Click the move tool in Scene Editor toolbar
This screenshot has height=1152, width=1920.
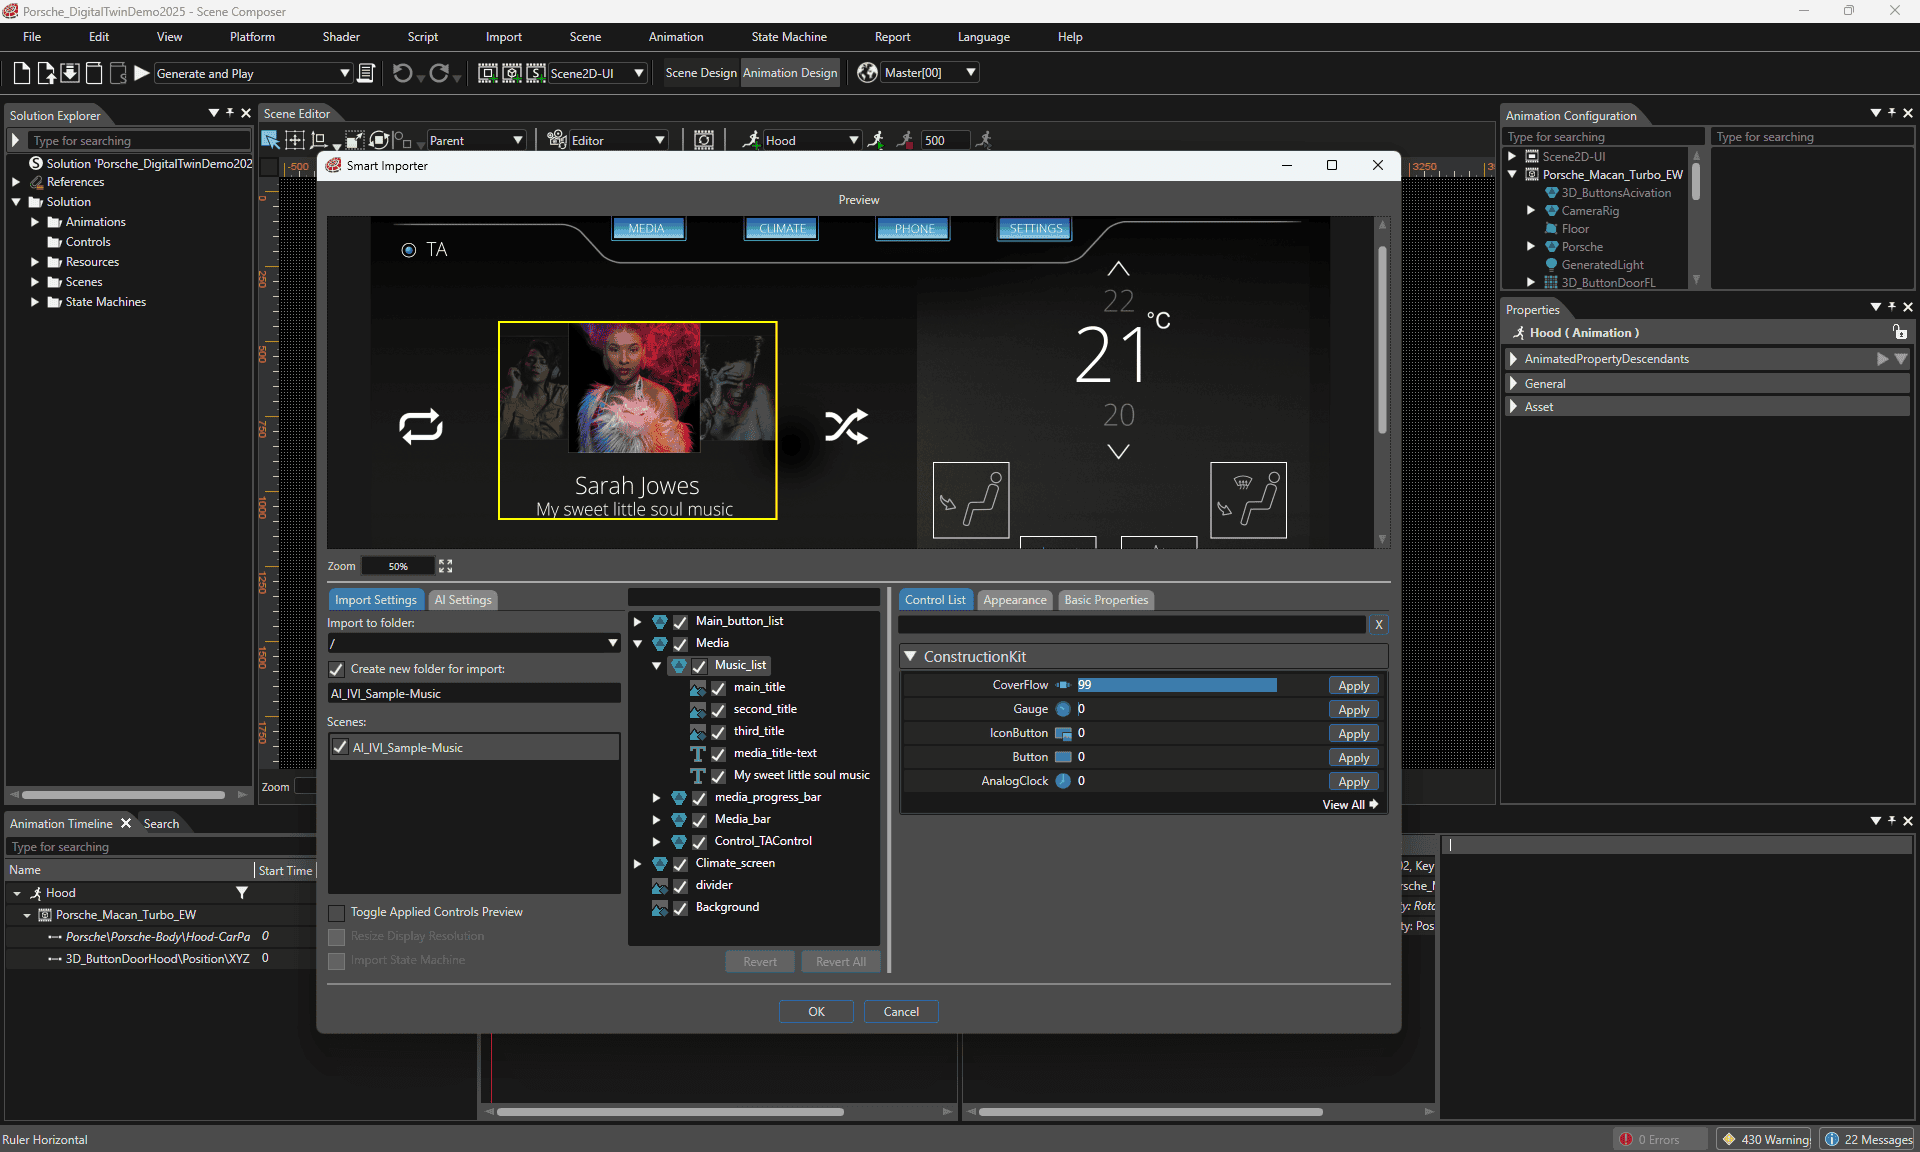(x=295, y=140)
